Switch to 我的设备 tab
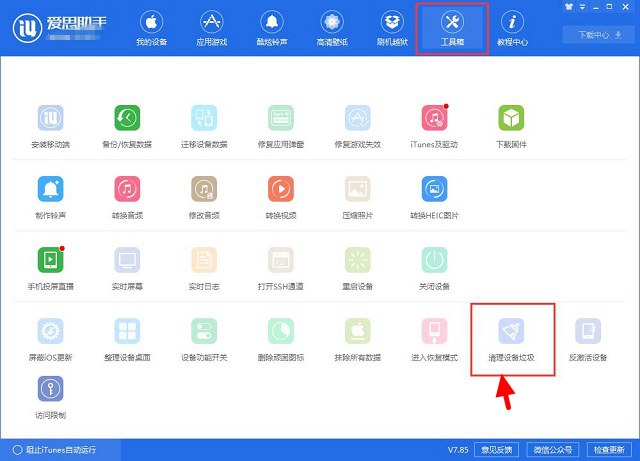The image size is (640, 461). click(150, 28)
